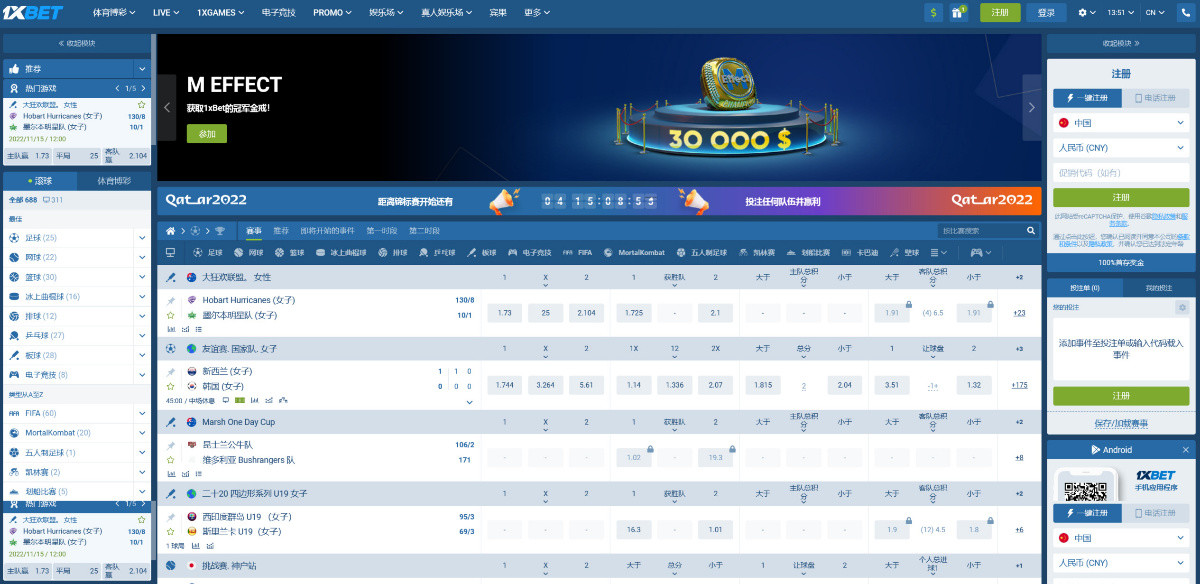The image size is (1200, 584).
Task: Click the Qatar2022 countdown banner
Action: pyautogui.click(x=598, y=201)
